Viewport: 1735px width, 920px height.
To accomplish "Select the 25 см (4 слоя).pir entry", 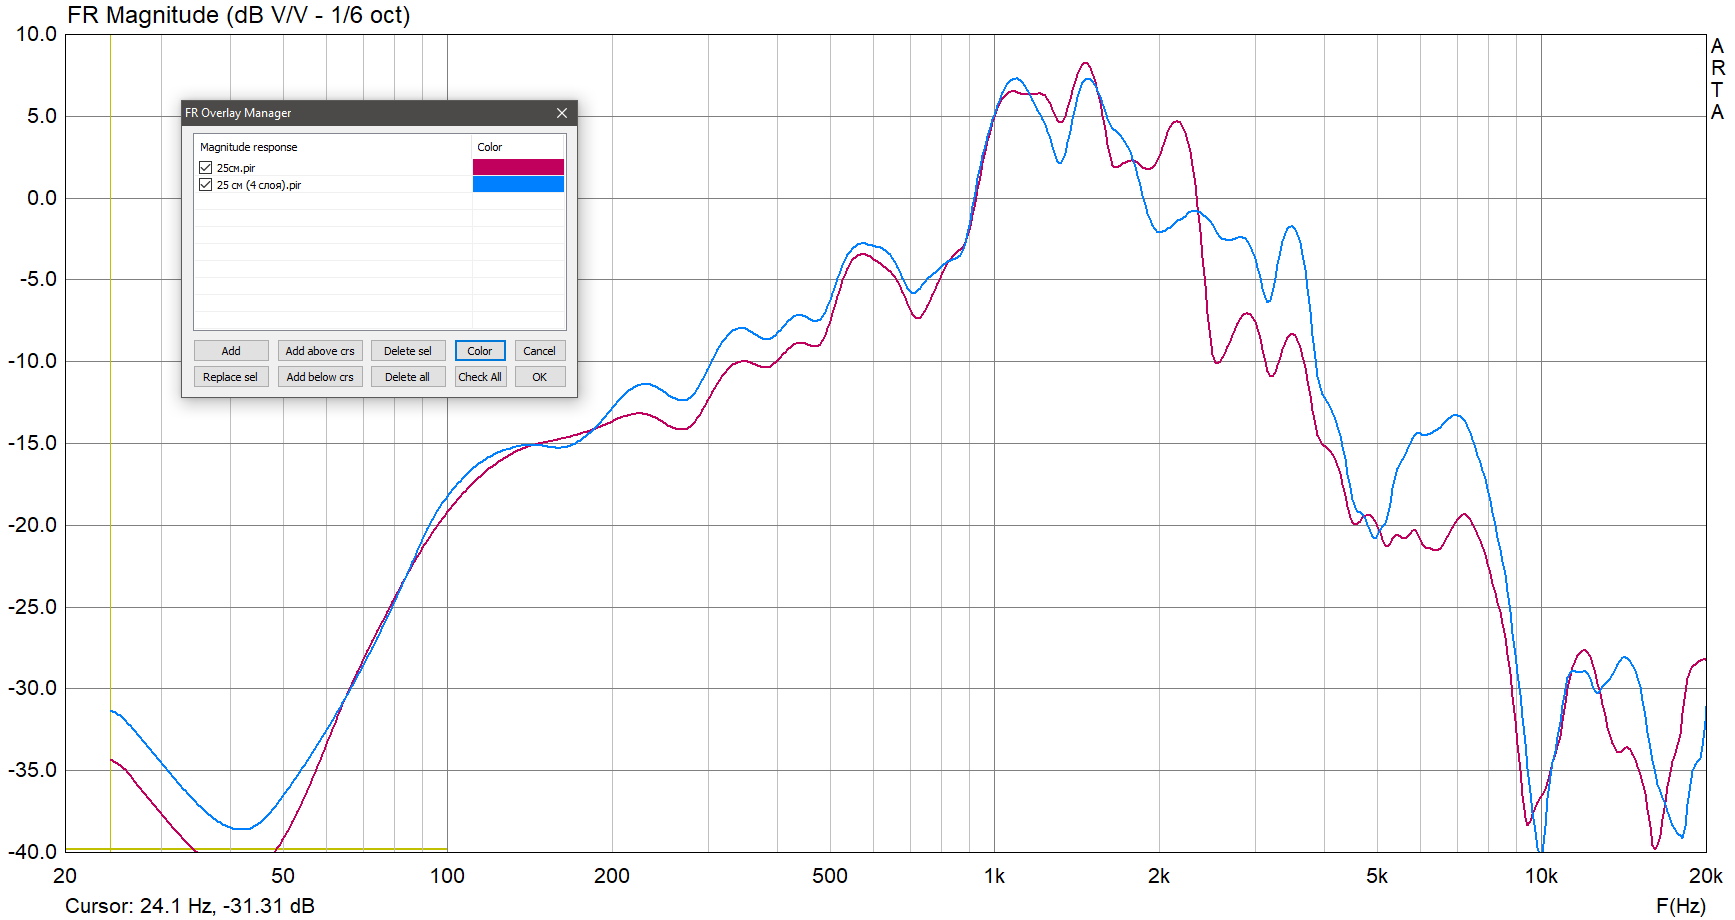I will pos(259,185).
